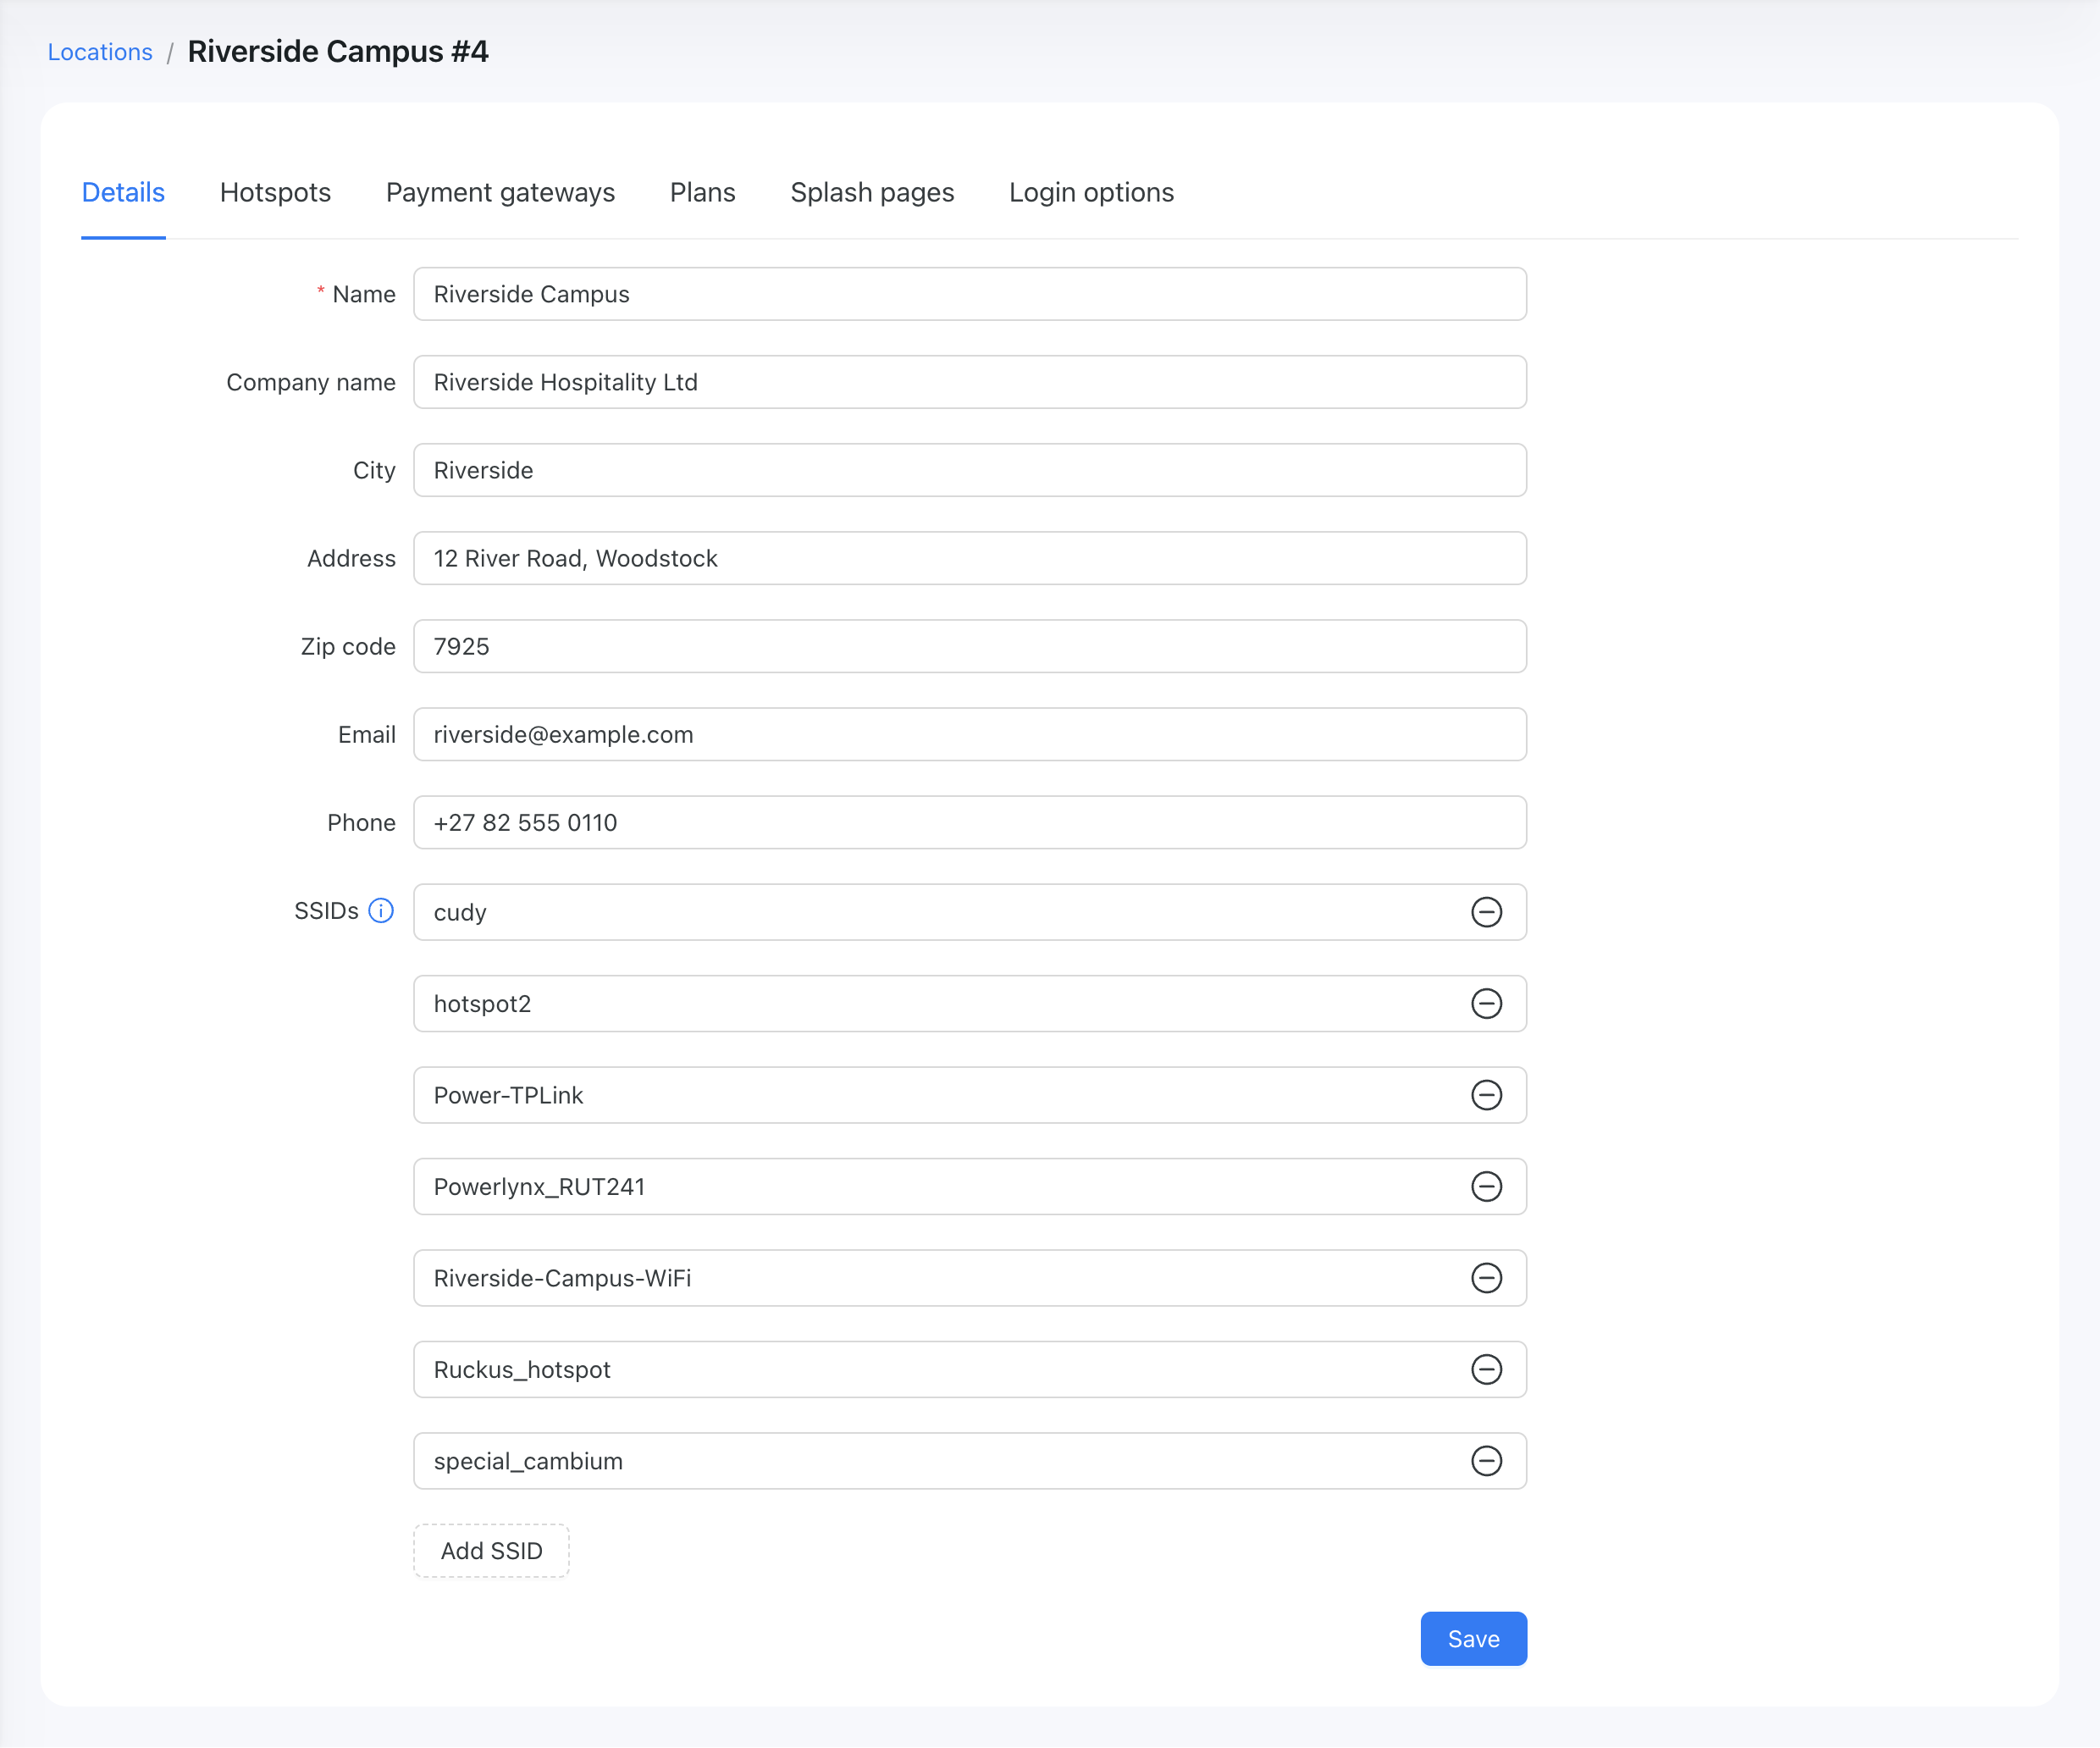This screenshot has width=2100, height=1748.
Task: Edit the Company name field
Action: tap(969, 382)
